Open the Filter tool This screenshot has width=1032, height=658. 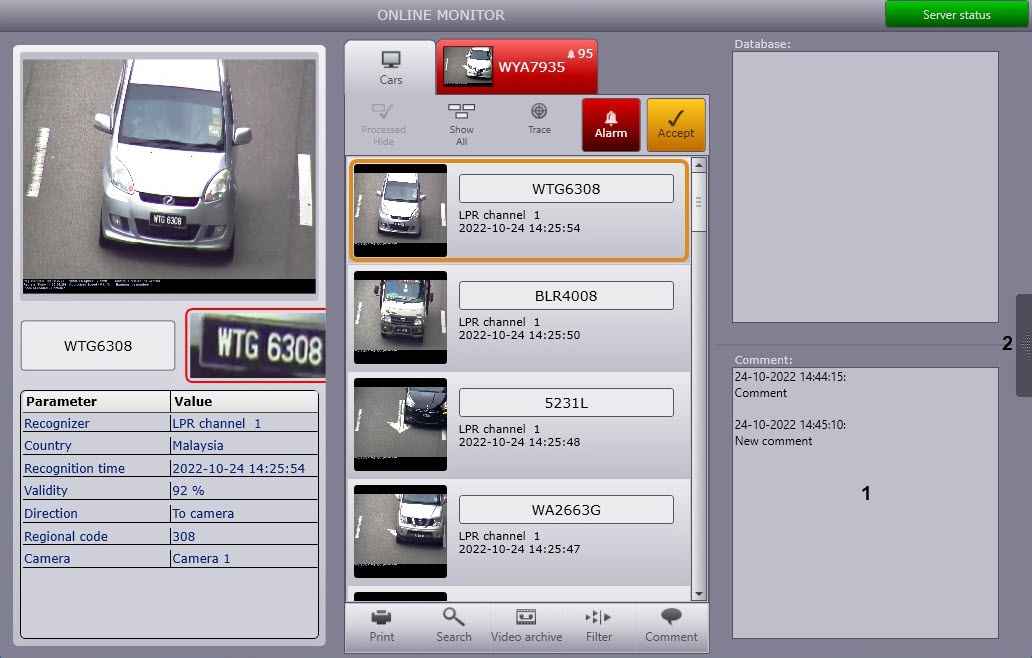(x=599, y=626)
